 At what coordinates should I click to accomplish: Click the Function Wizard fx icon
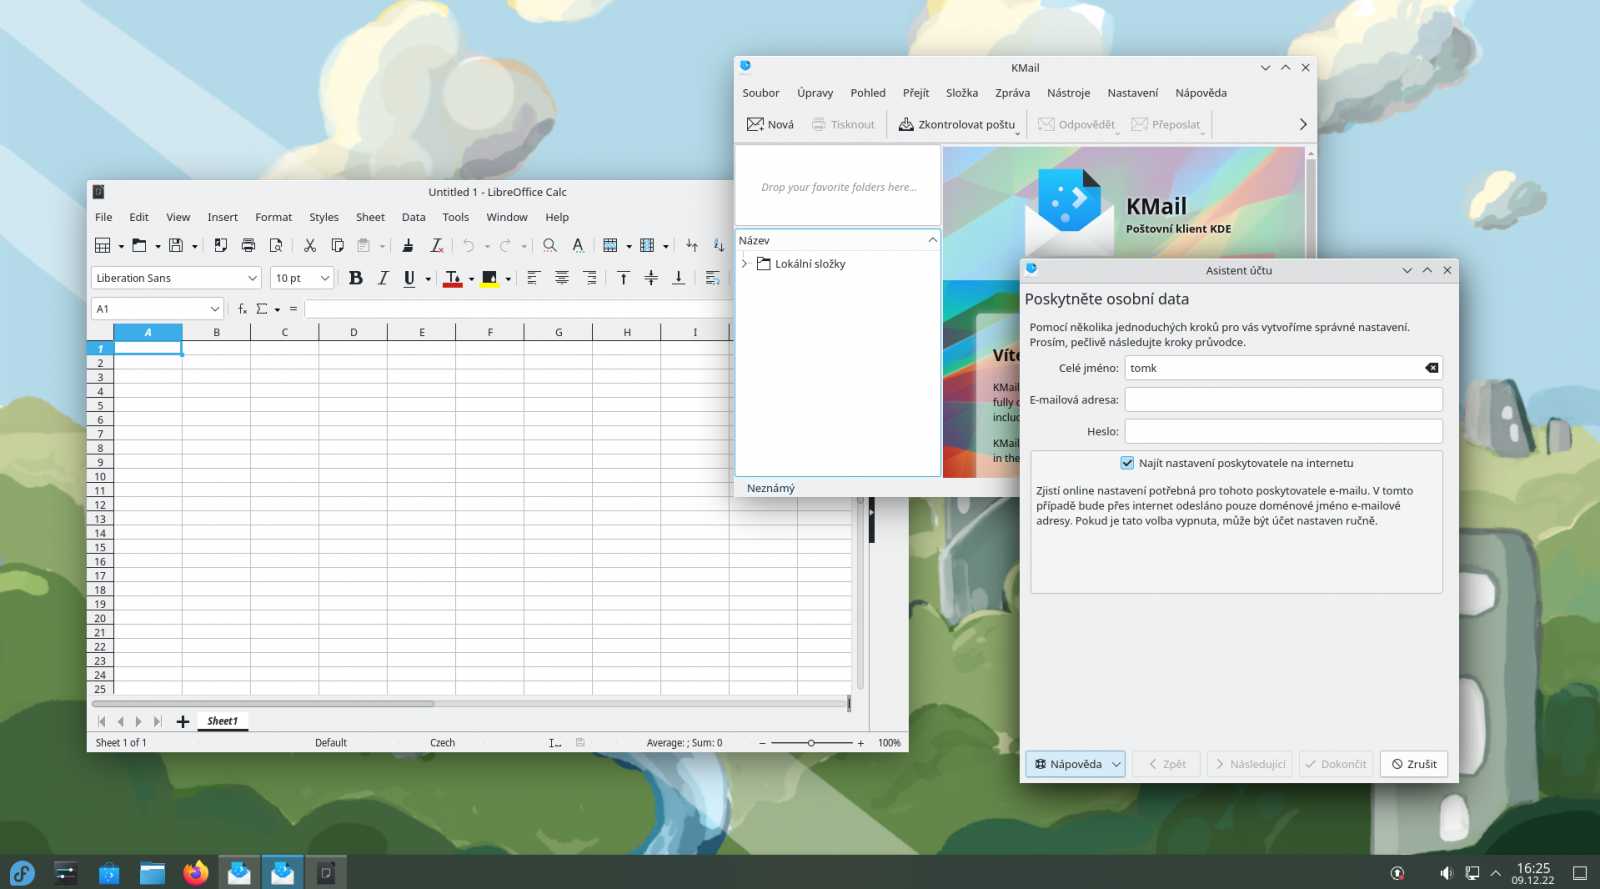coord(242,309)
